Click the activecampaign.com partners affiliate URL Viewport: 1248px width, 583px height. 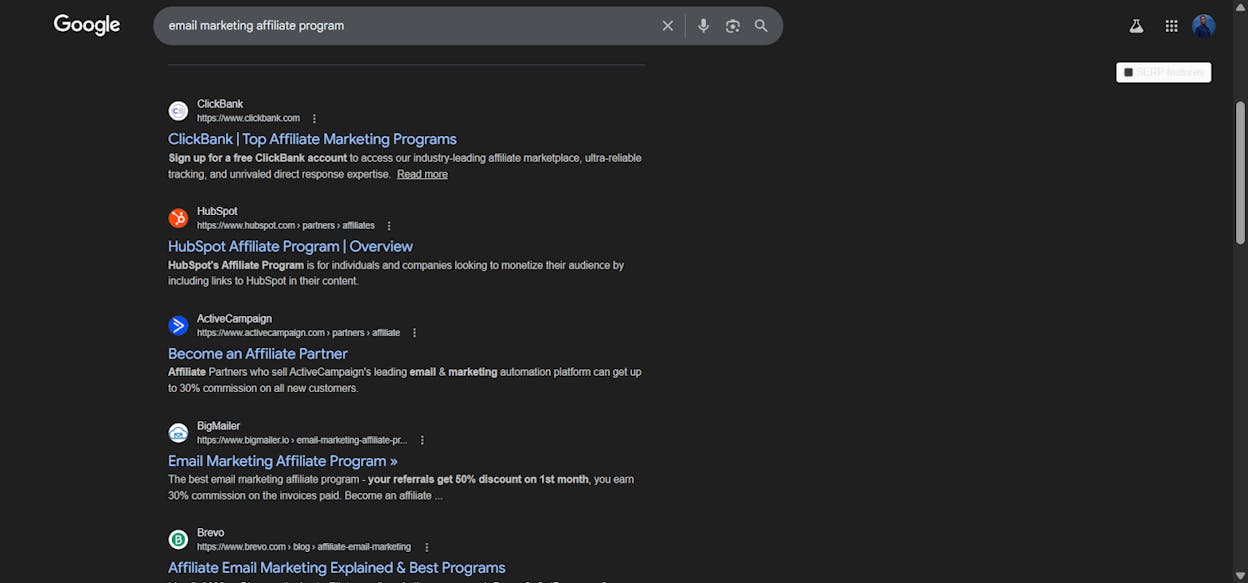[298, 333]
